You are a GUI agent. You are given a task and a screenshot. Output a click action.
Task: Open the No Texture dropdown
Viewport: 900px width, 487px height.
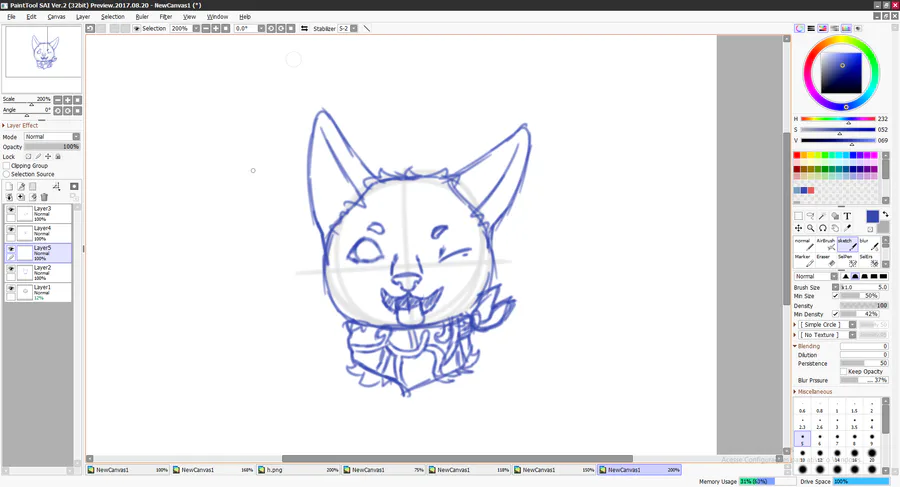pyautogui.click(x=852, y=335)
